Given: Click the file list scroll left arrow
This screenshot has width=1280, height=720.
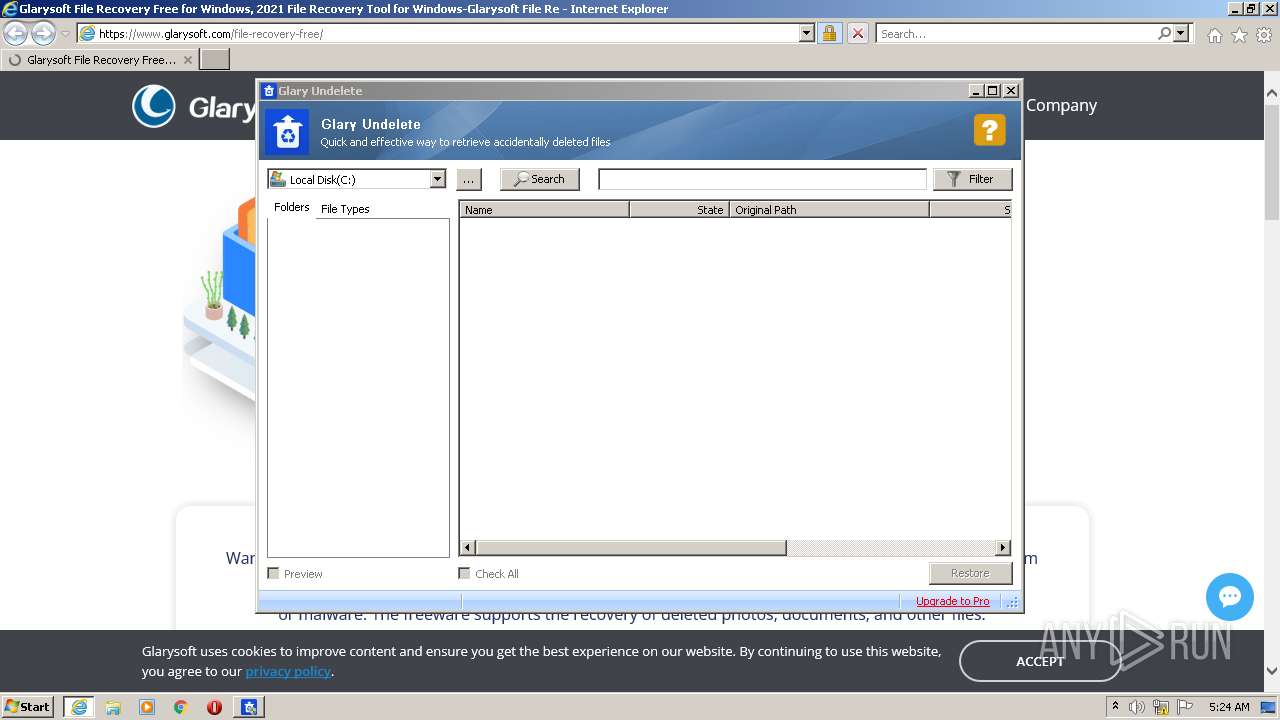Looking at the screenshot, I should click(467, 547).
